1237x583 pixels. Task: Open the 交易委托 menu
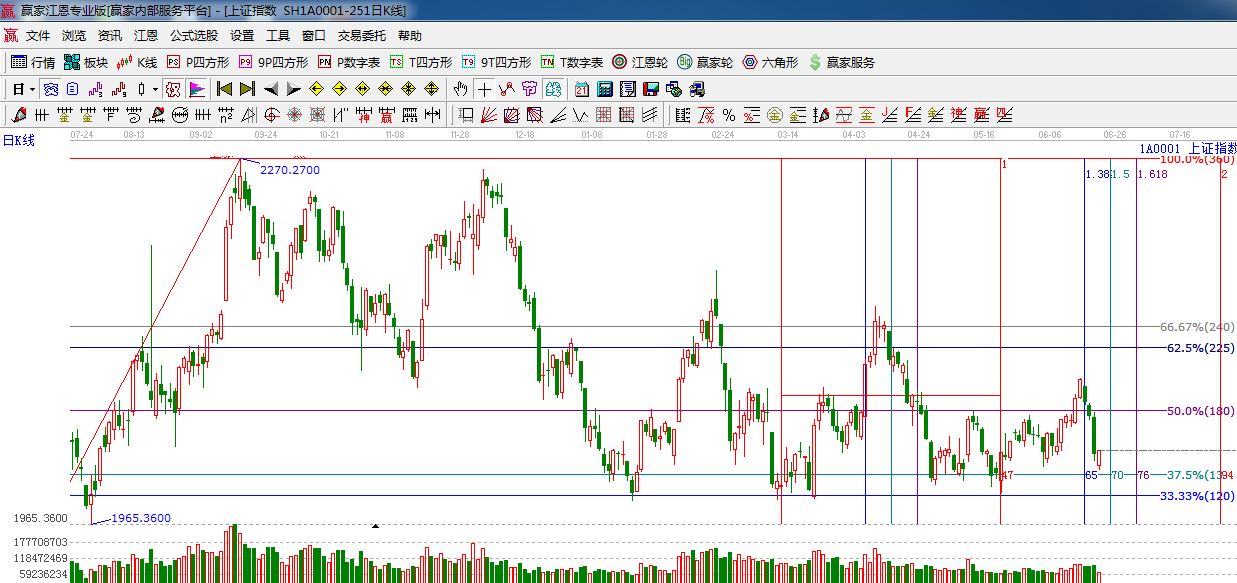361,36
